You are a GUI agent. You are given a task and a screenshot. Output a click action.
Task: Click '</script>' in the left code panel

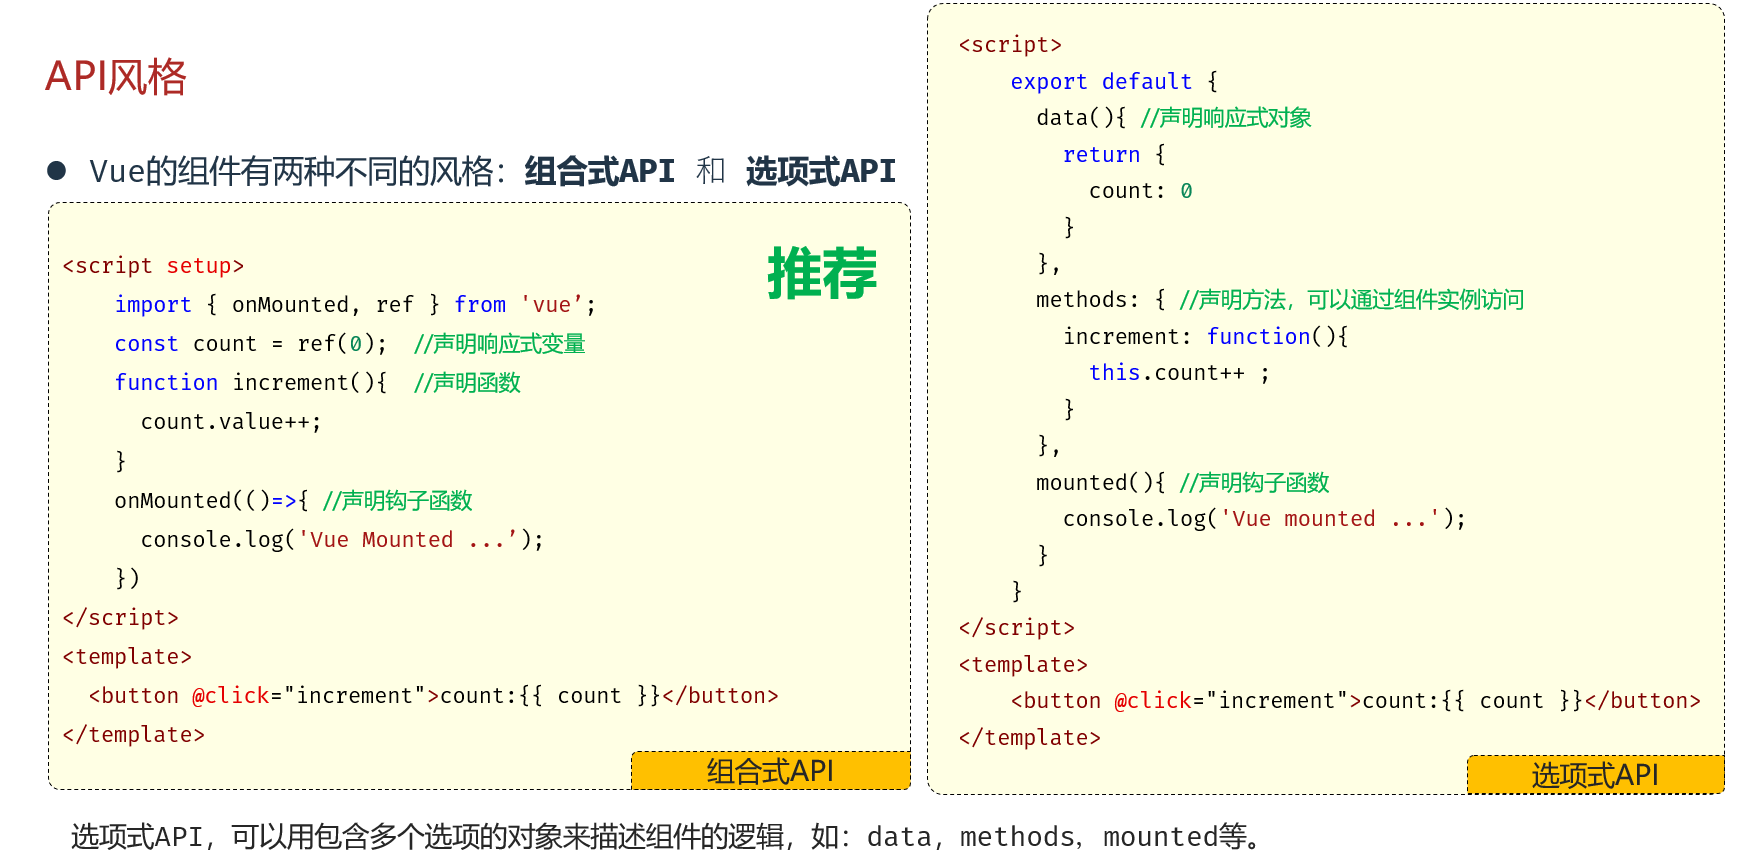pos(120,618)
